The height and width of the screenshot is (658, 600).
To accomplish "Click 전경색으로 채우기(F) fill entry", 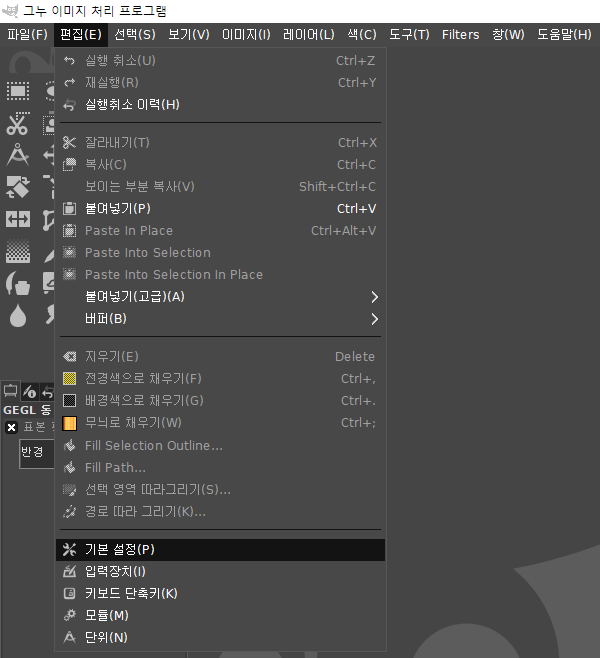I will point(220,379).
